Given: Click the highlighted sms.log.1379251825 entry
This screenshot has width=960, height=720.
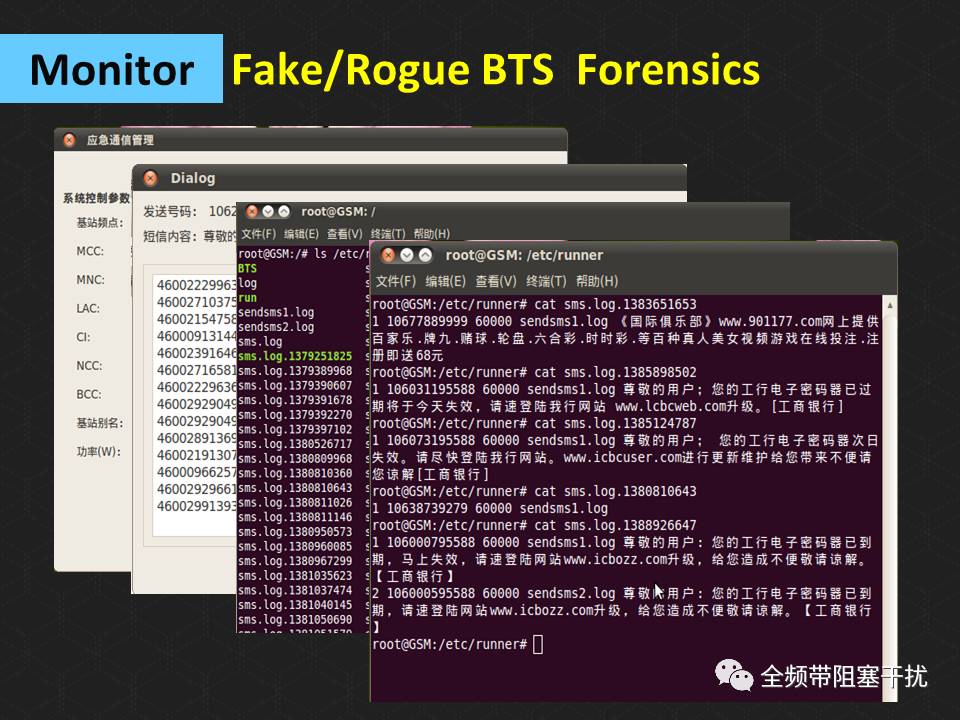Looking at the screenshot, I should point(295,356).
